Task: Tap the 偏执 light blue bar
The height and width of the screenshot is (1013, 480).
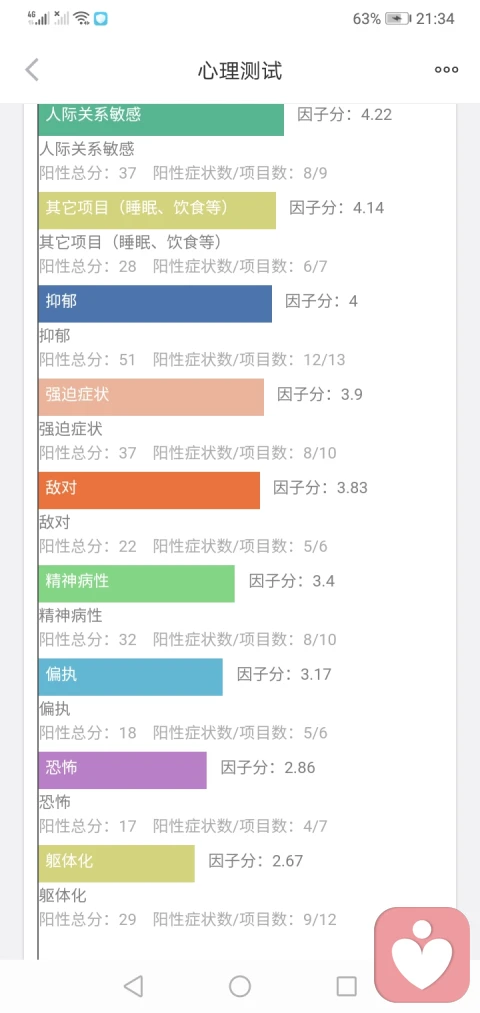Action: click(130, 677)
